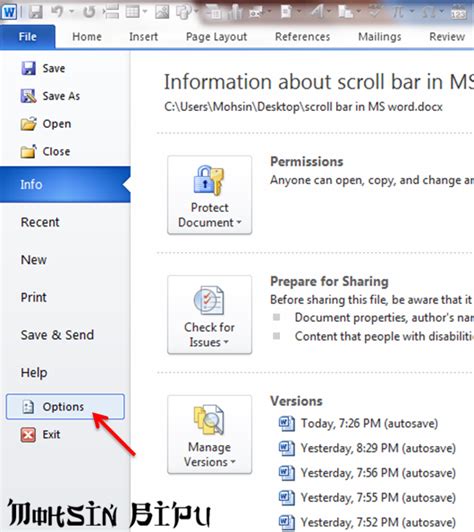
Task: Click the Save icon in Quick Access Toolbar
Action: click(35, 12)
